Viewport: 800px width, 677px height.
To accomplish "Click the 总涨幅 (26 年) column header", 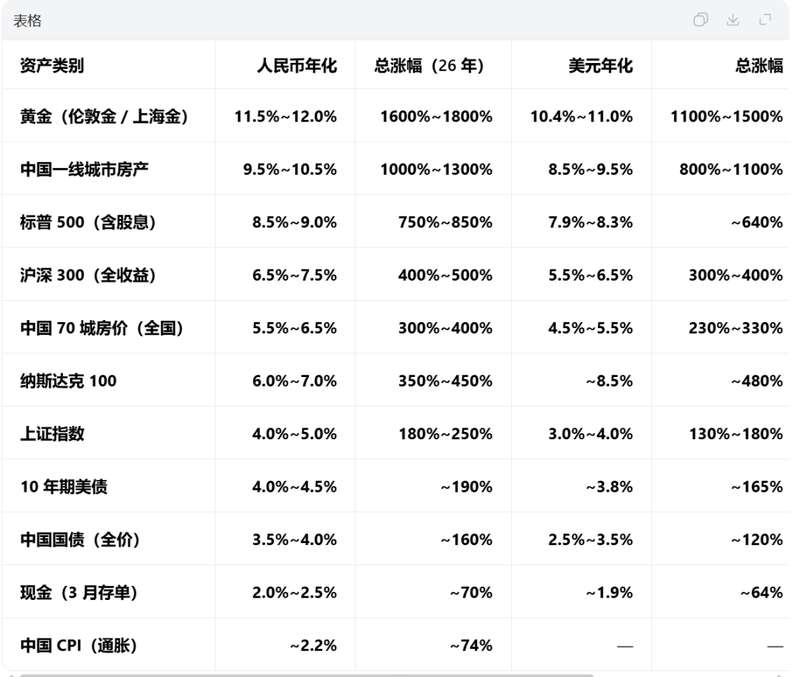I will pos(430,66).
